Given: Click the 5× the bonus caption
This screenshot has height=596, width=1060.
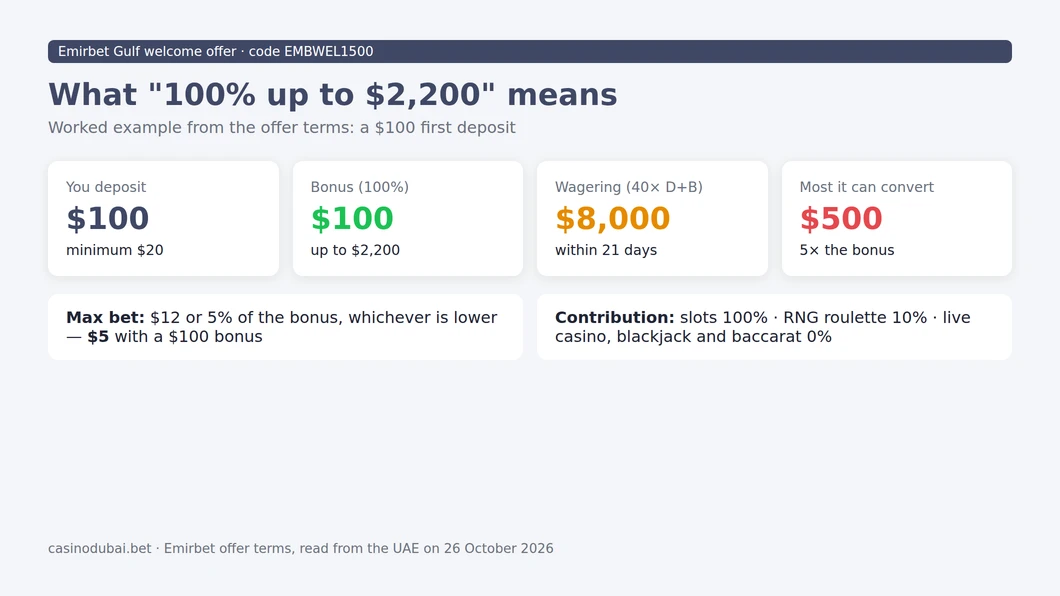Looking at the screenshot, I should point(847,250).
